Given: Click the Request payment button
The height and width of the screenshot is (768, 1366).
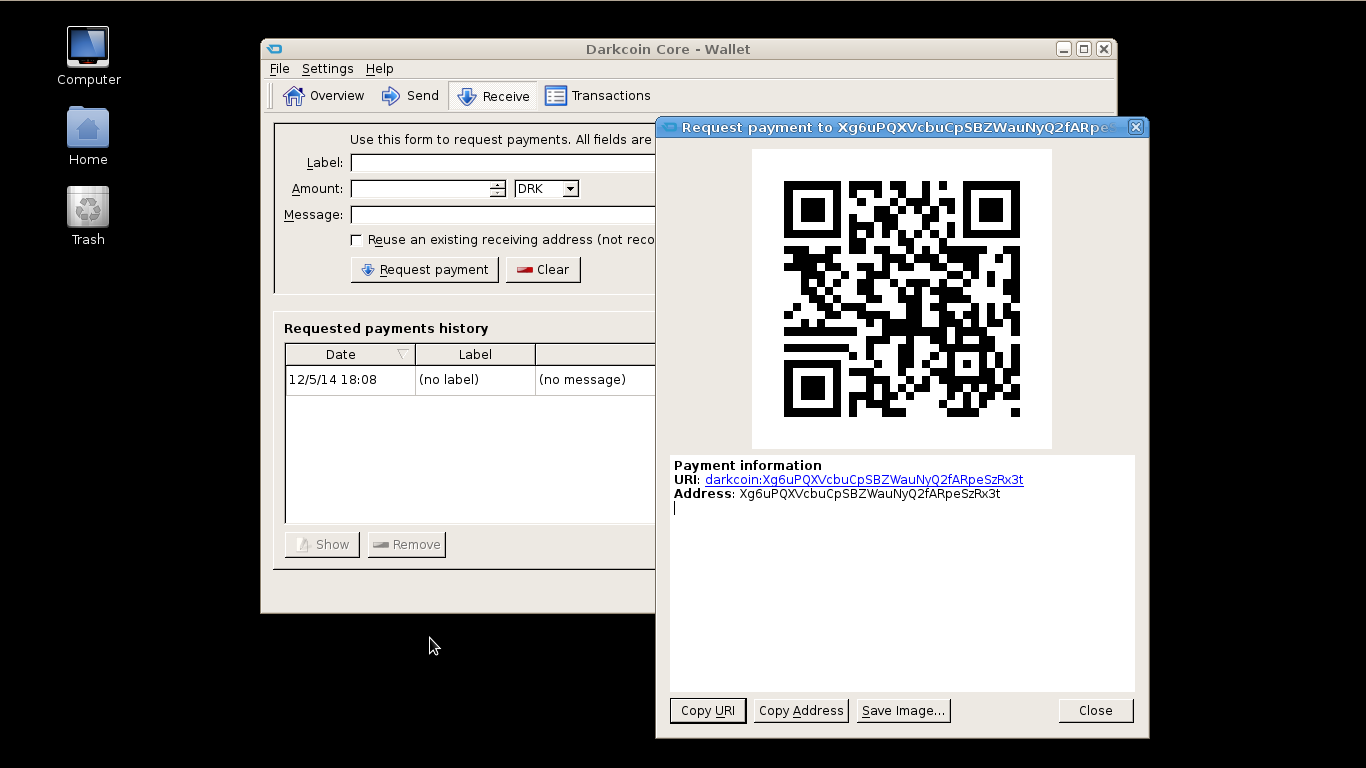Looking at the screenshot, I should (x=425, y=270).
